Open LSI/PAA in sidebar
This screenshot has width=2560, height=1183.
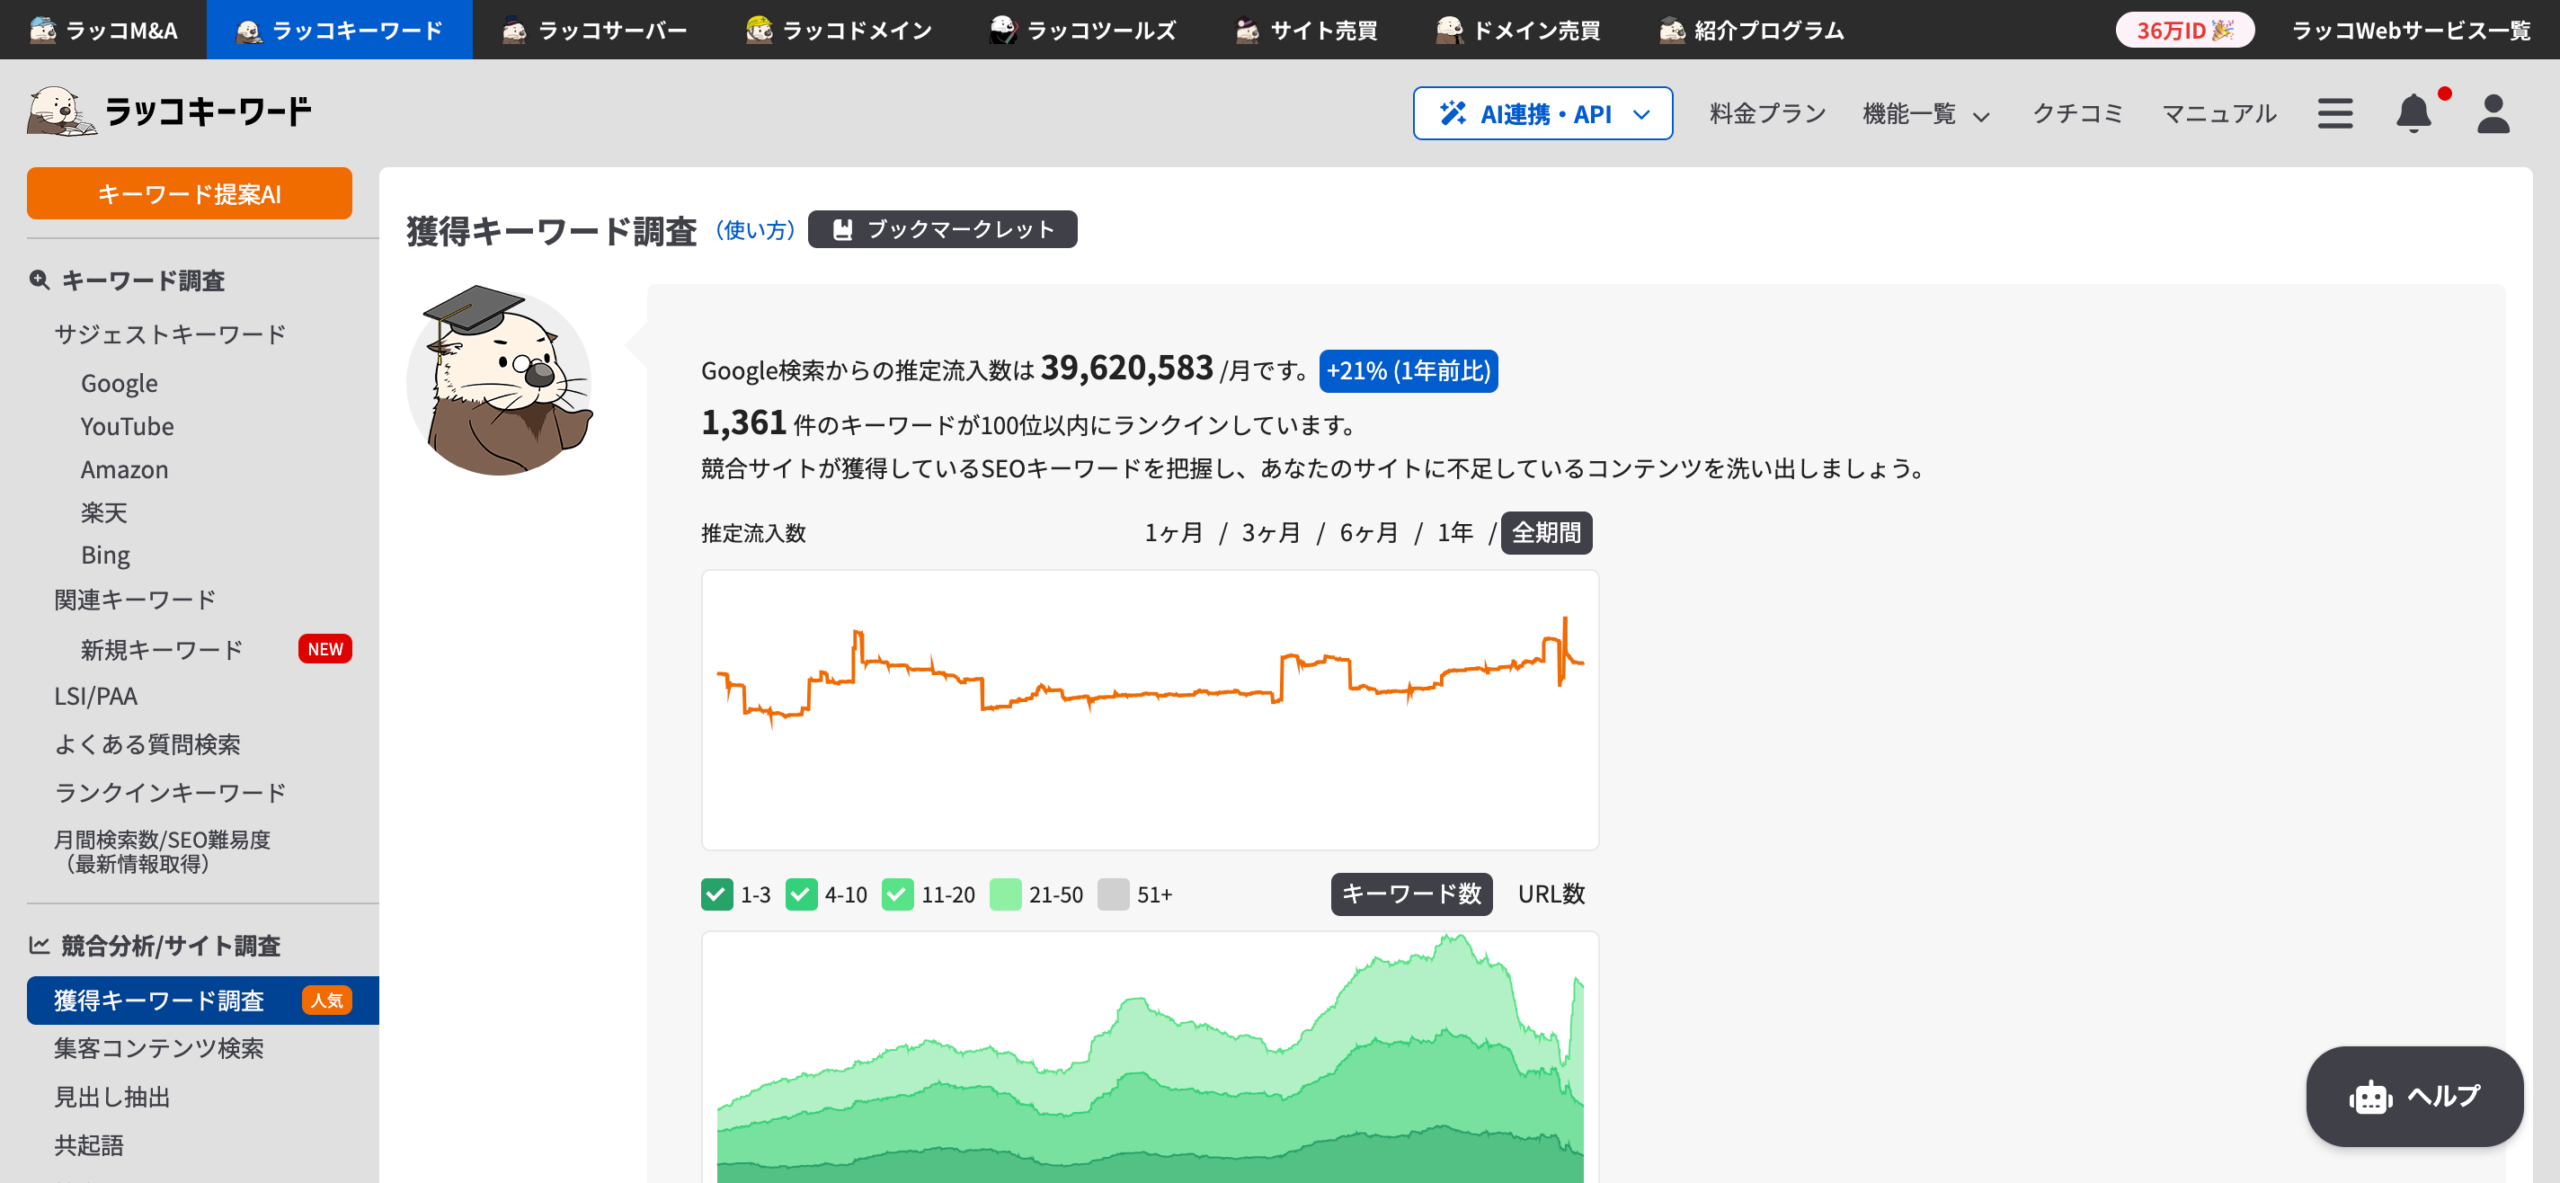(96, 696)
